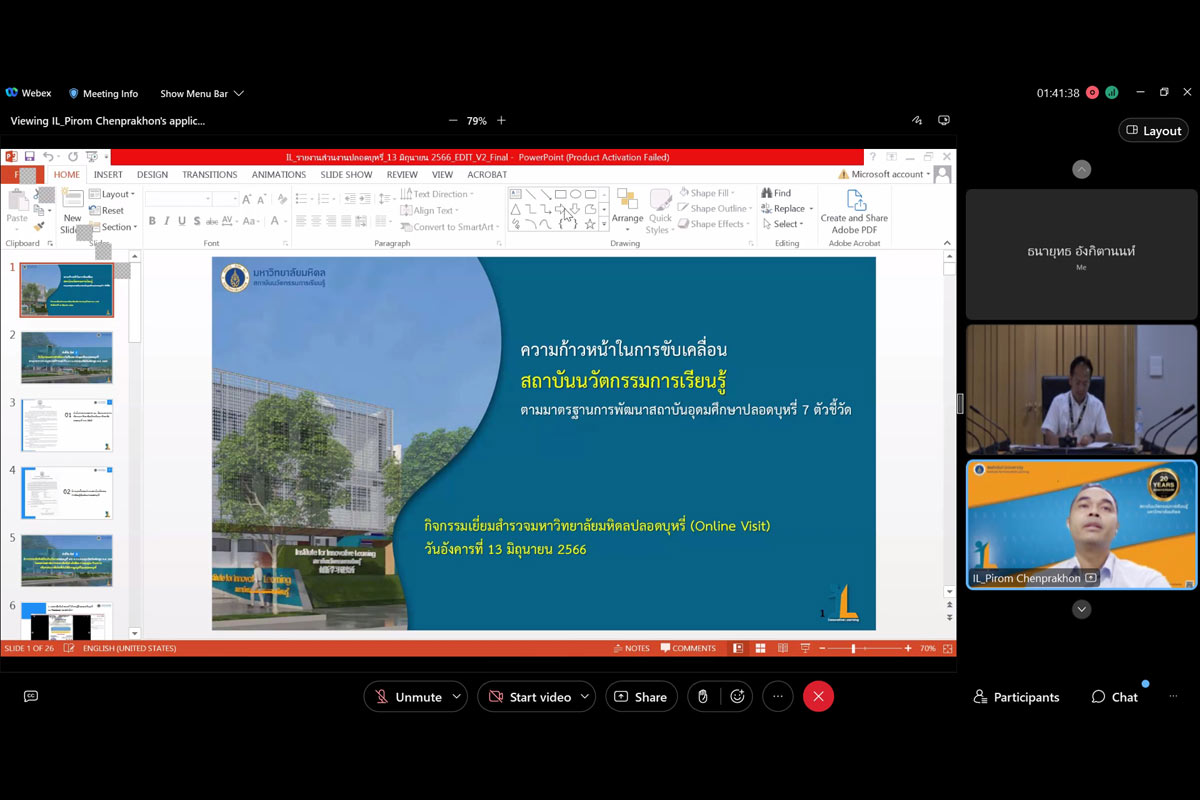Screen dimensions: 1200x800
Task: Toggle the Participants panel
Action: (1016, 697)
